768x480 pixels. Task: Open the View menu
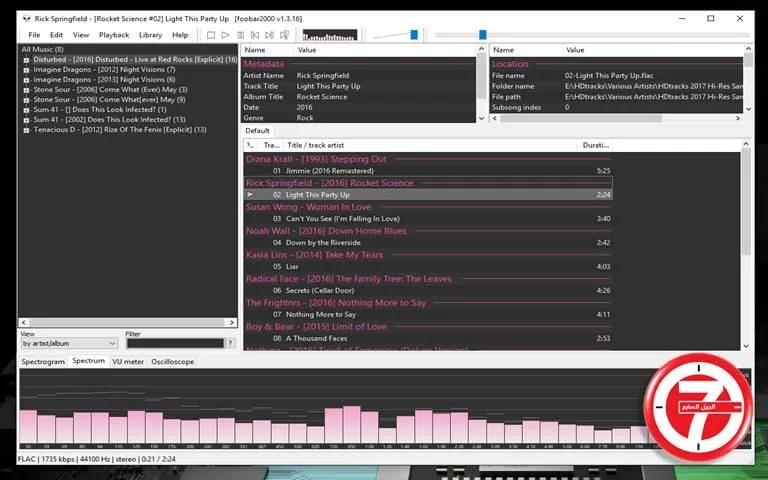click(81, 35)
